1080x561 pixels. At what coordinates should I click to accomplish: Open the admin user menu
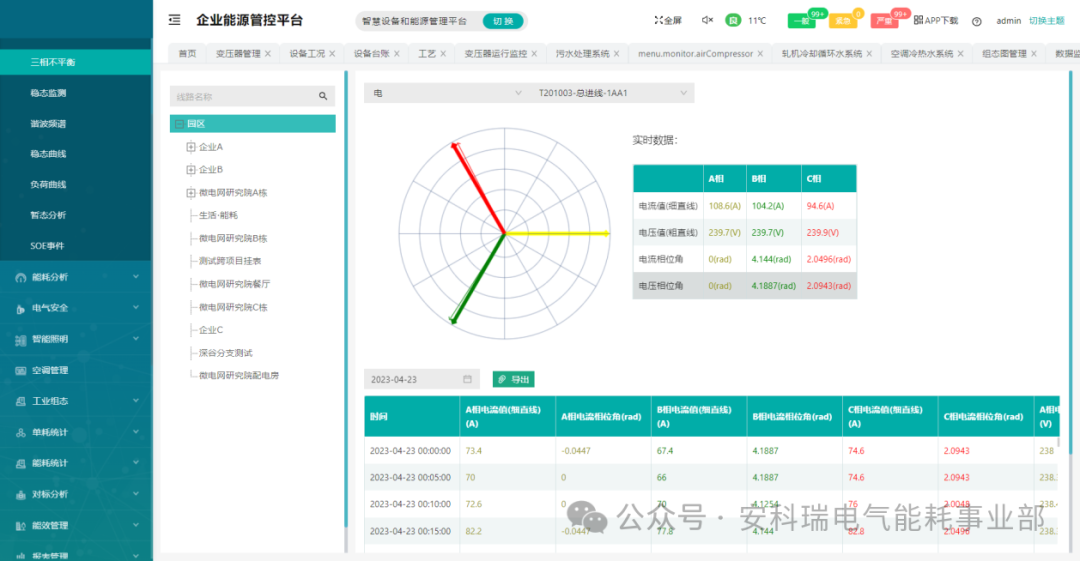(1008, 21)
